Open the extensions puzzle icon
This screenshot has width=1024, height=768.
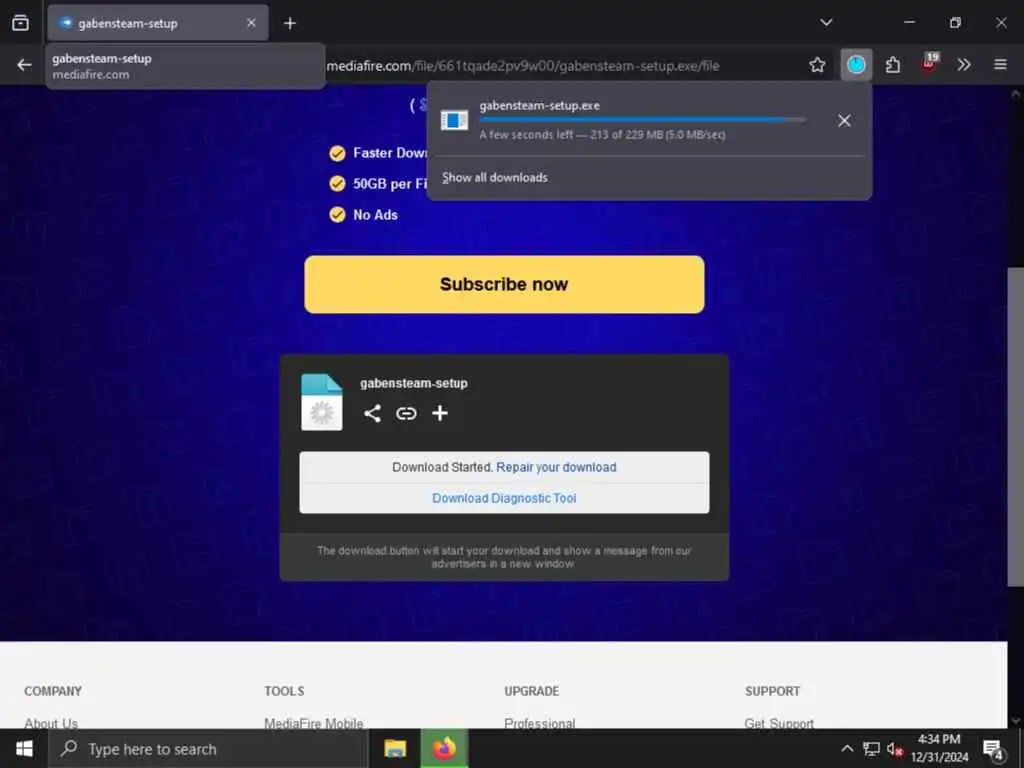pyautogui.click(x=893, y=65)
